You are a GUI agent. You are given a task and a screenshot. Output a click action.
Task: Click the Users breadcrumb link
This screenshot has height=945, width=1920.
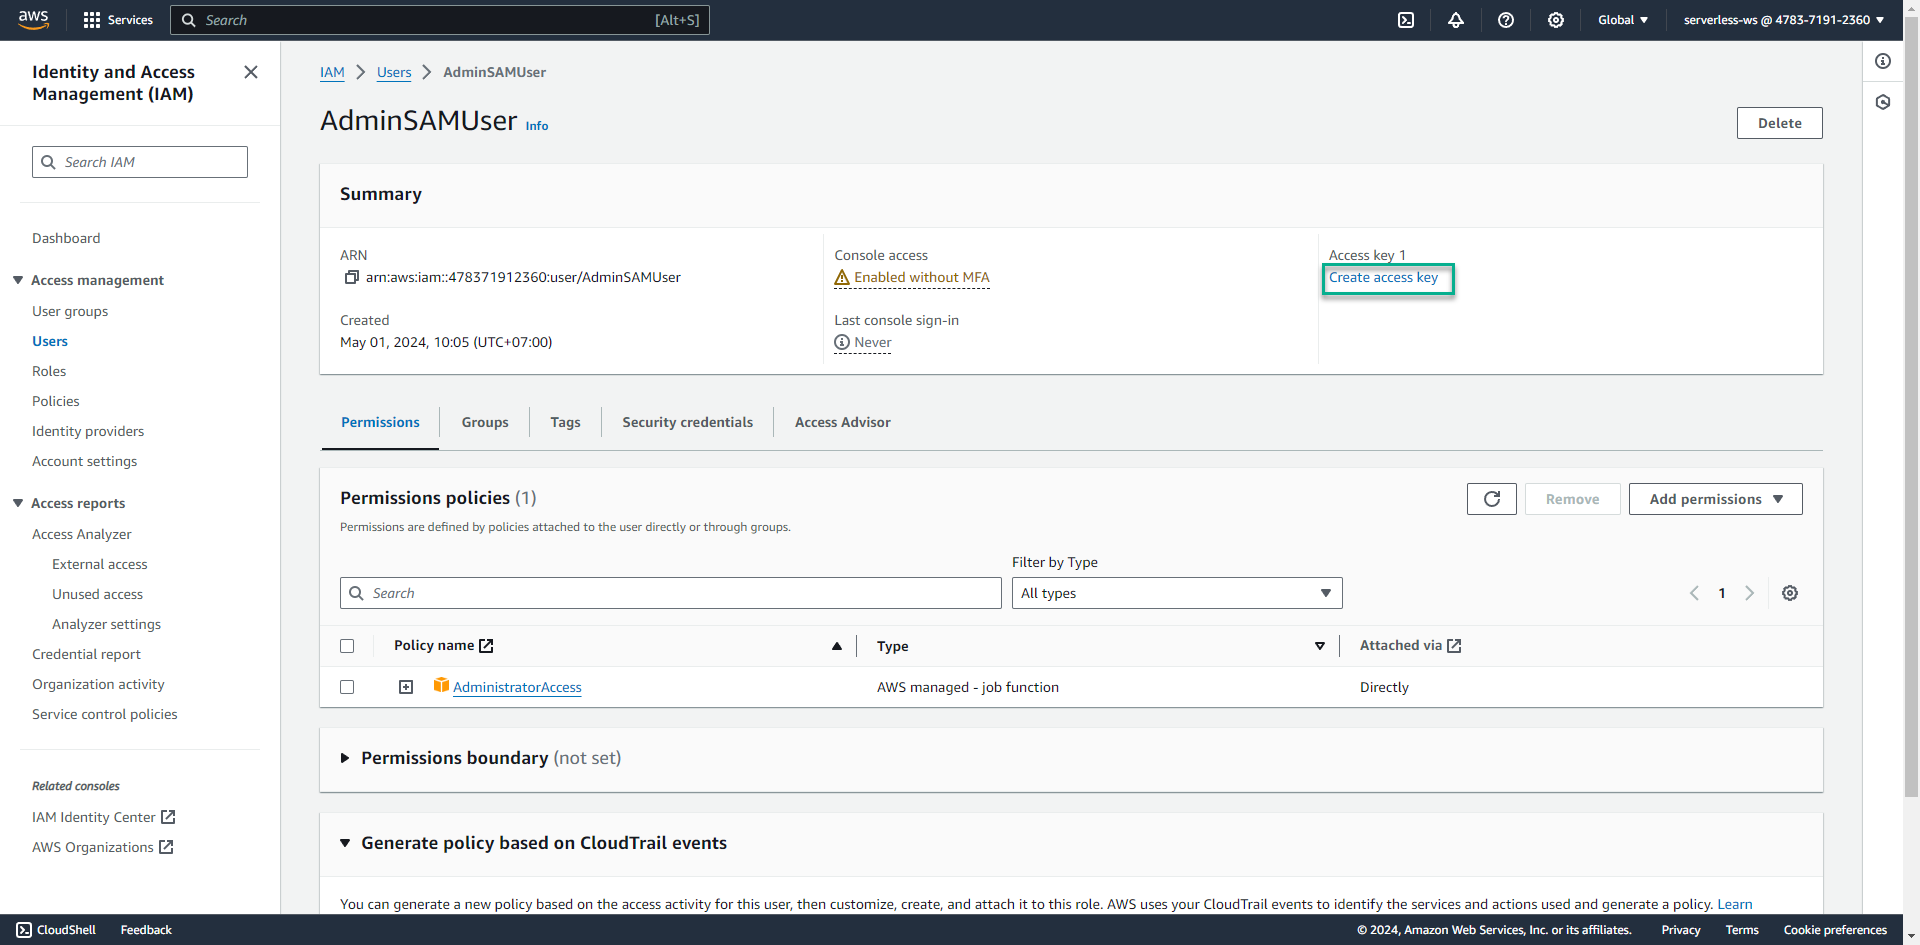point(394,72)
